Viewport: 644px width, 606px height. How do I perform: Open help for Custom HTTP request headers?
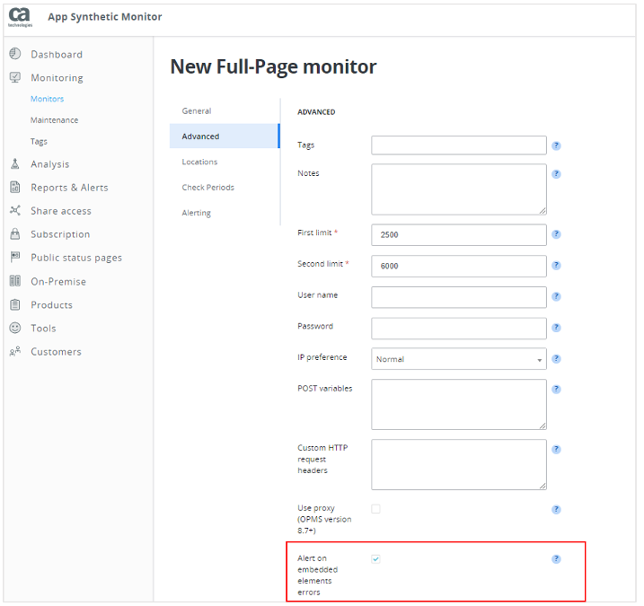pos(556,449)
